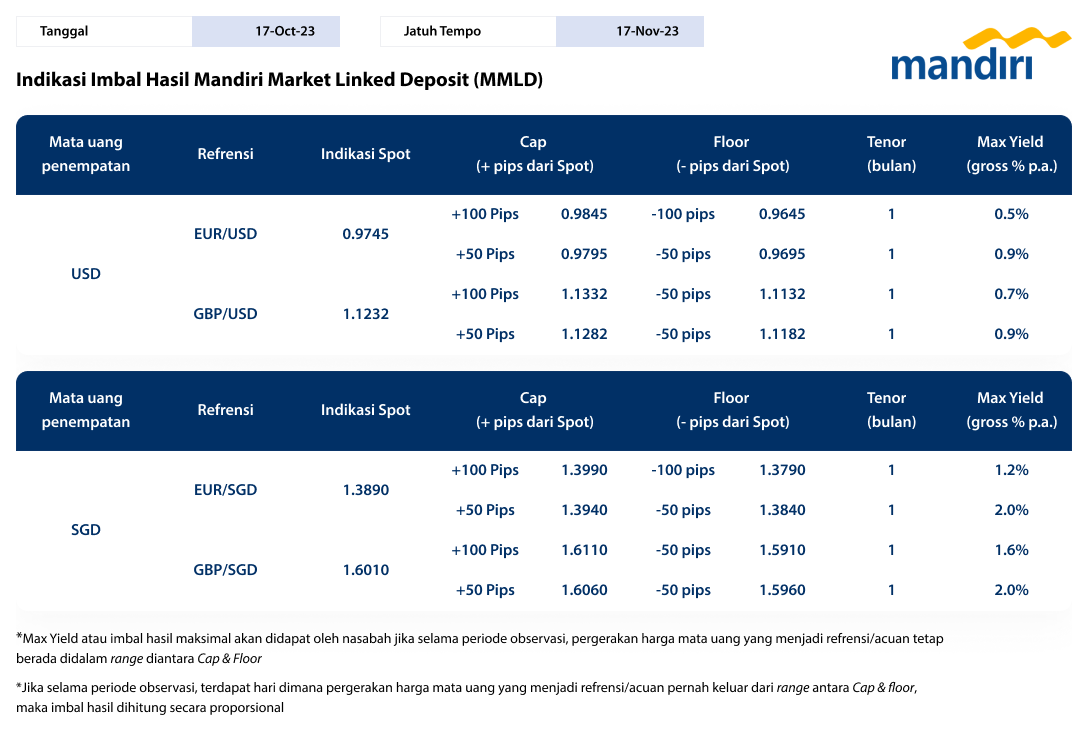The image size is (1088, 734).
Task: Click spot indication 1.6010
Action: coord(366,570)
